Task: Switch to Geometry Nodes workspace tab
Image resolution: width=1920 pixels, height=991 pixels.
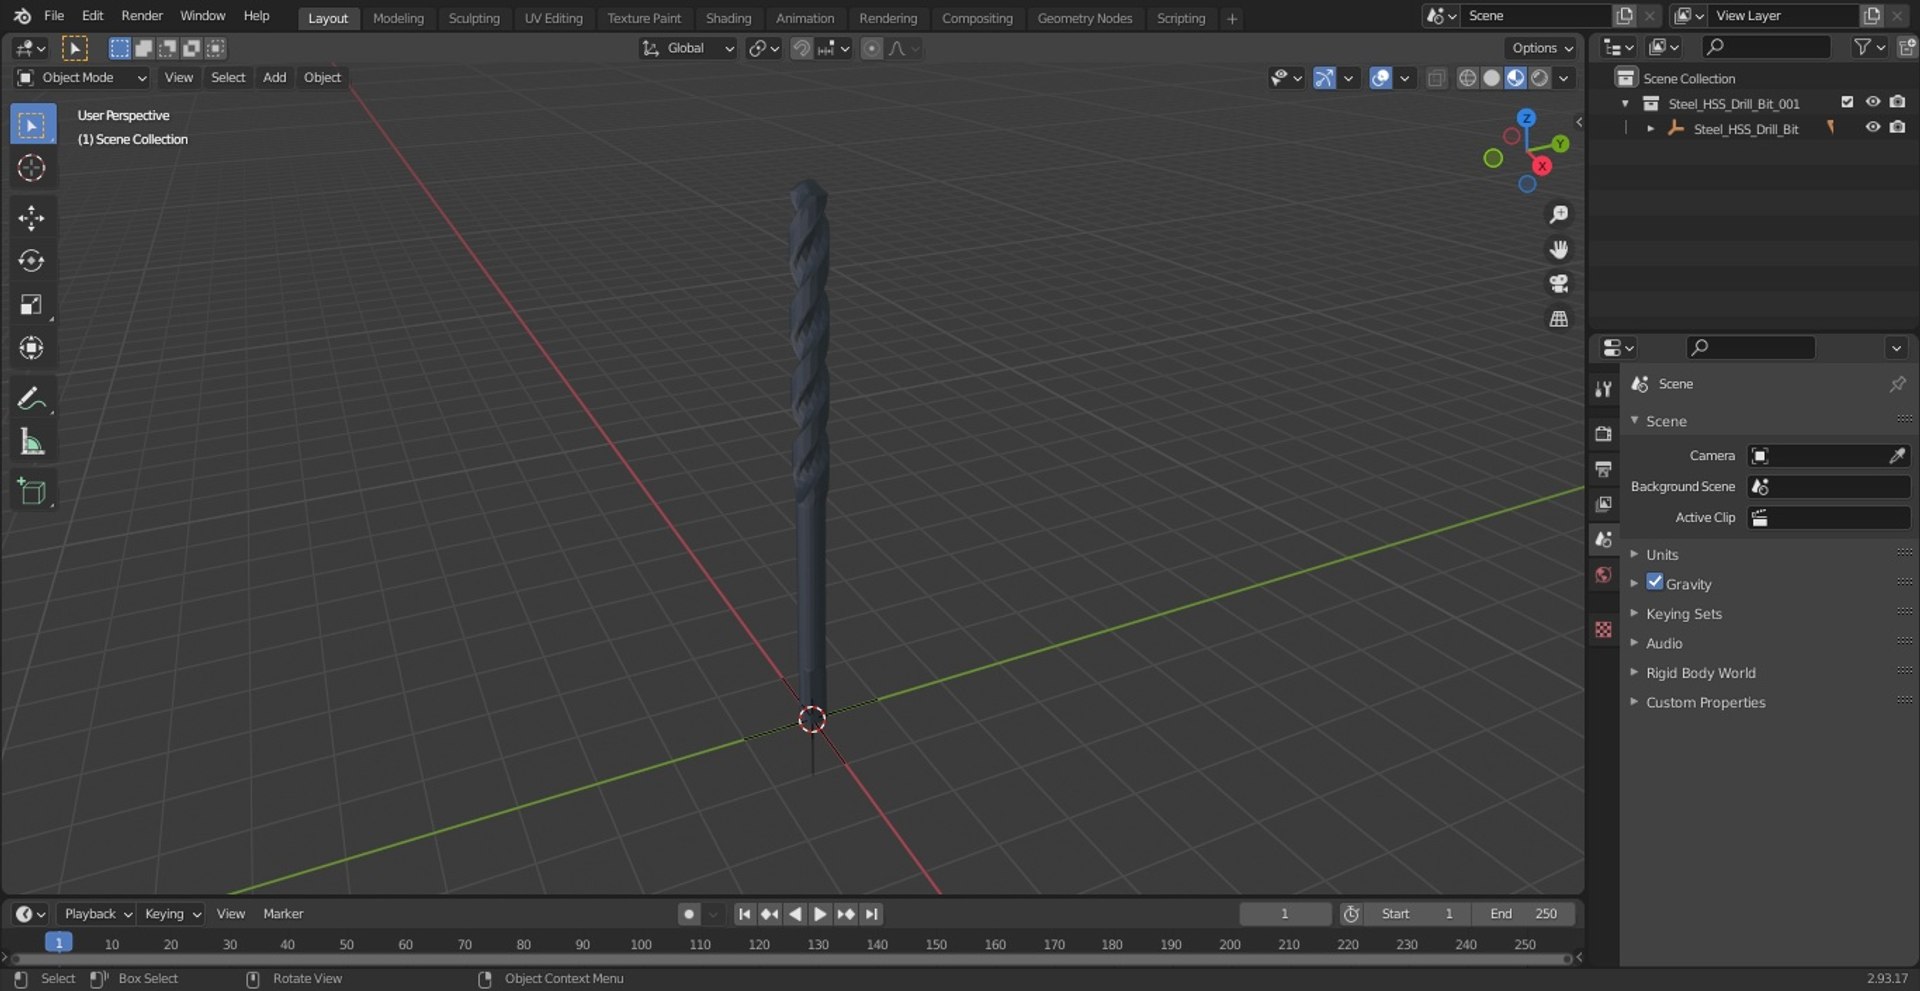Action: click(1084, 18)
